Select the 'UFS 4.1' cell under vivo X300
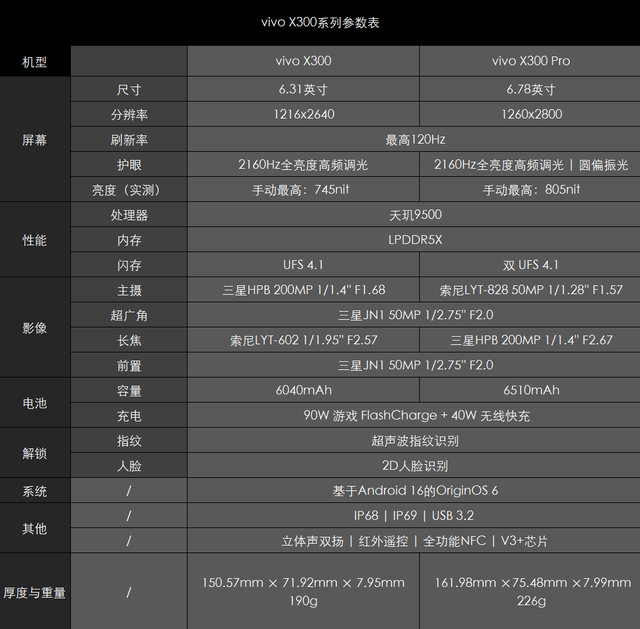This screenshot has width=640, height=629. click(303, 265)
